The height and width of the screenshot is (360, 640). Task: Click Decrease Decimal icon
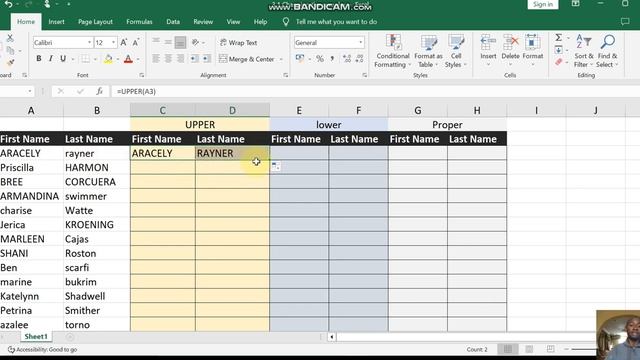coord(360,59)
